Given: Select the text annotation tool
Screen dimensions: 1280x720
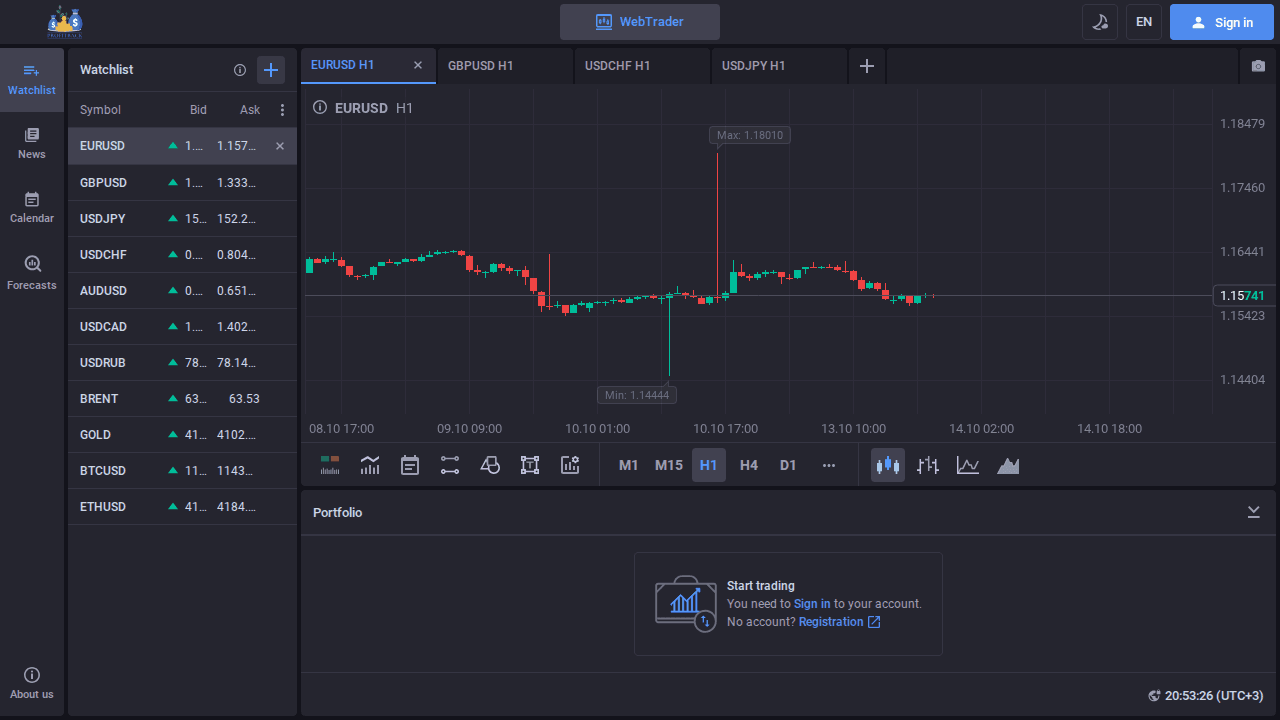Looking at the screenshot, I should point(530,465).
